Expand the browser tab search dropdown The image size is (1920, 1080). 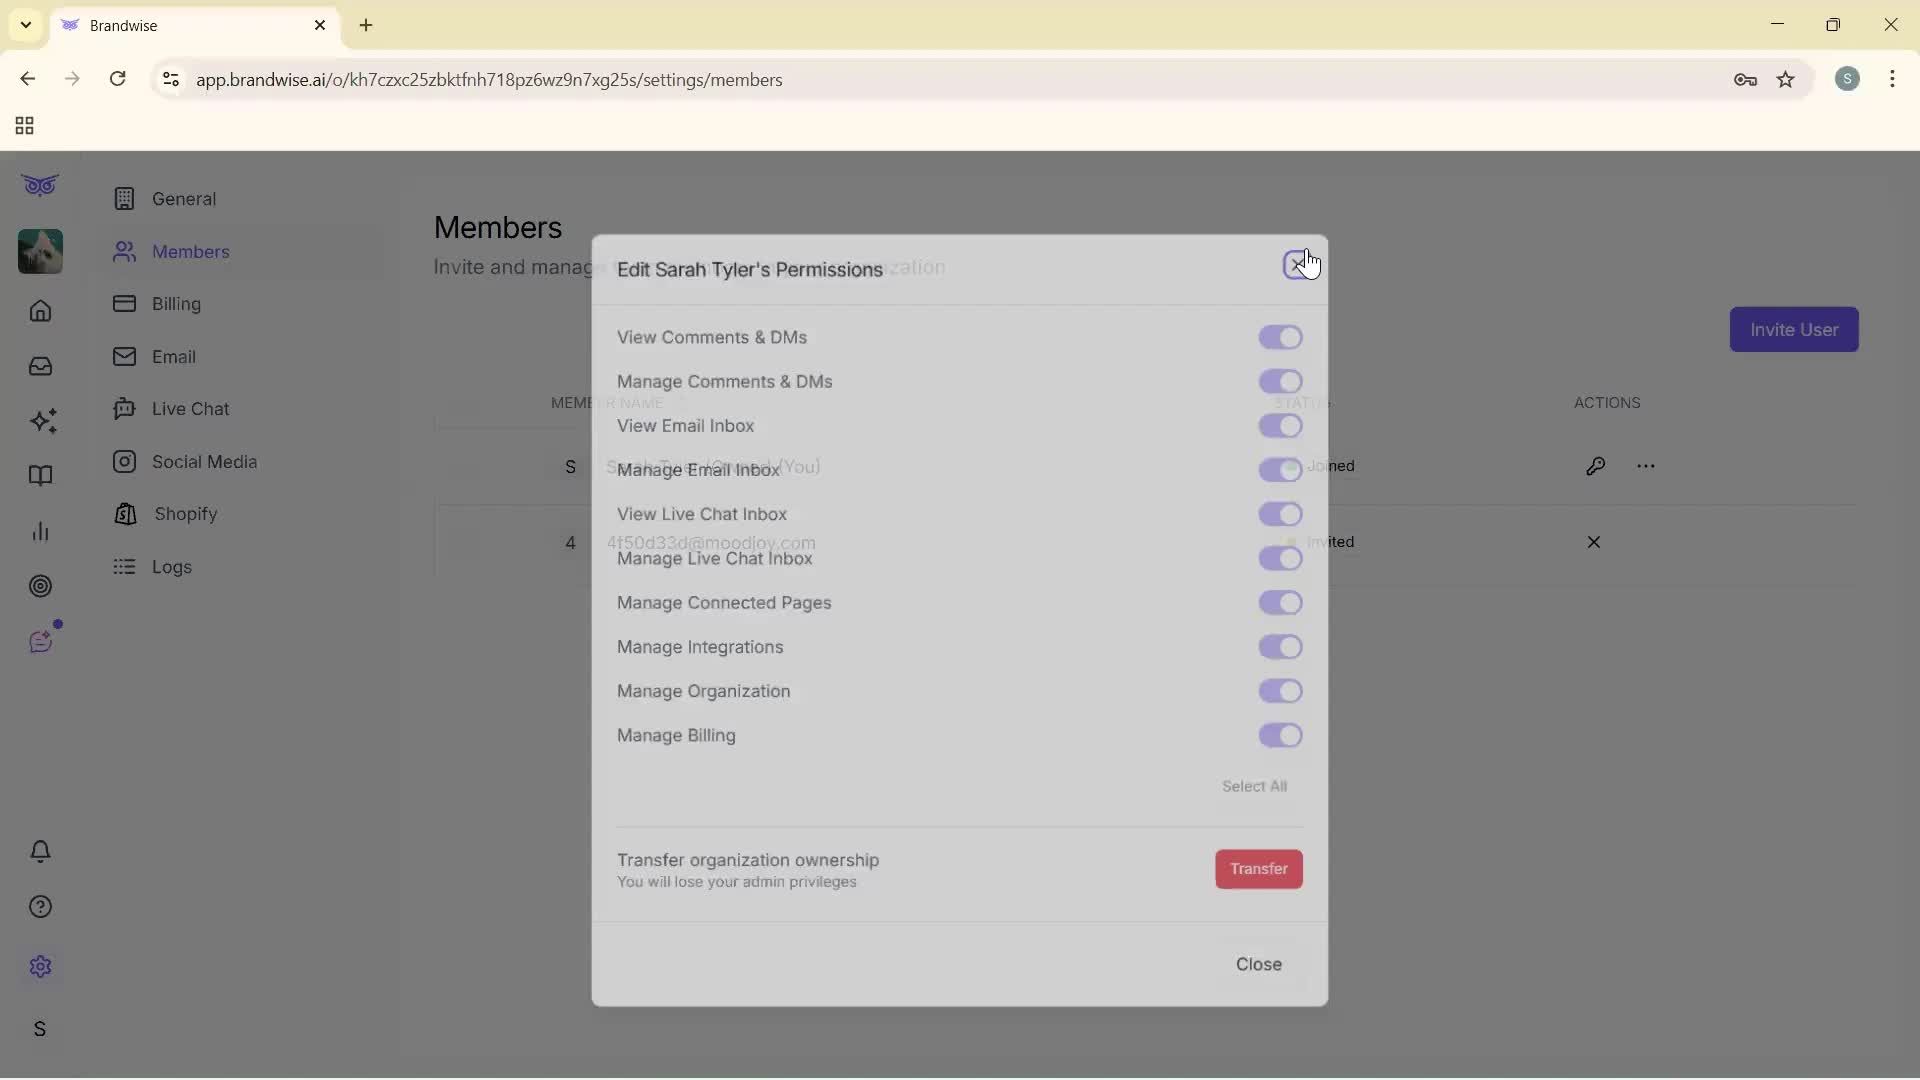pyautogui.click(x=25, y=25)
